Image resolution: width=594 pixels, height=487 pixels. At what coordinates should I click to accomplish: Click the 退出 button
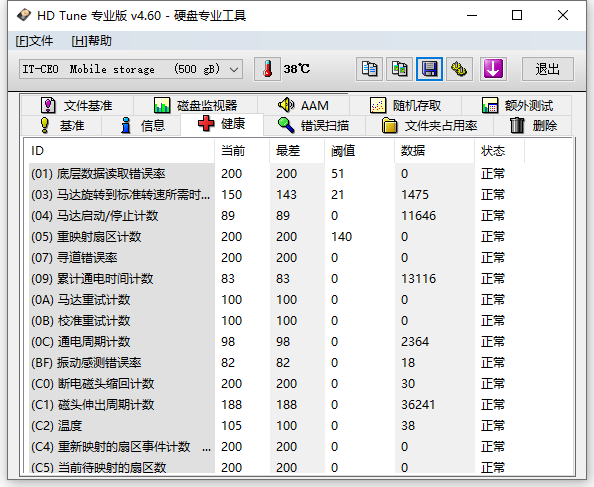(x=547, y=69)
